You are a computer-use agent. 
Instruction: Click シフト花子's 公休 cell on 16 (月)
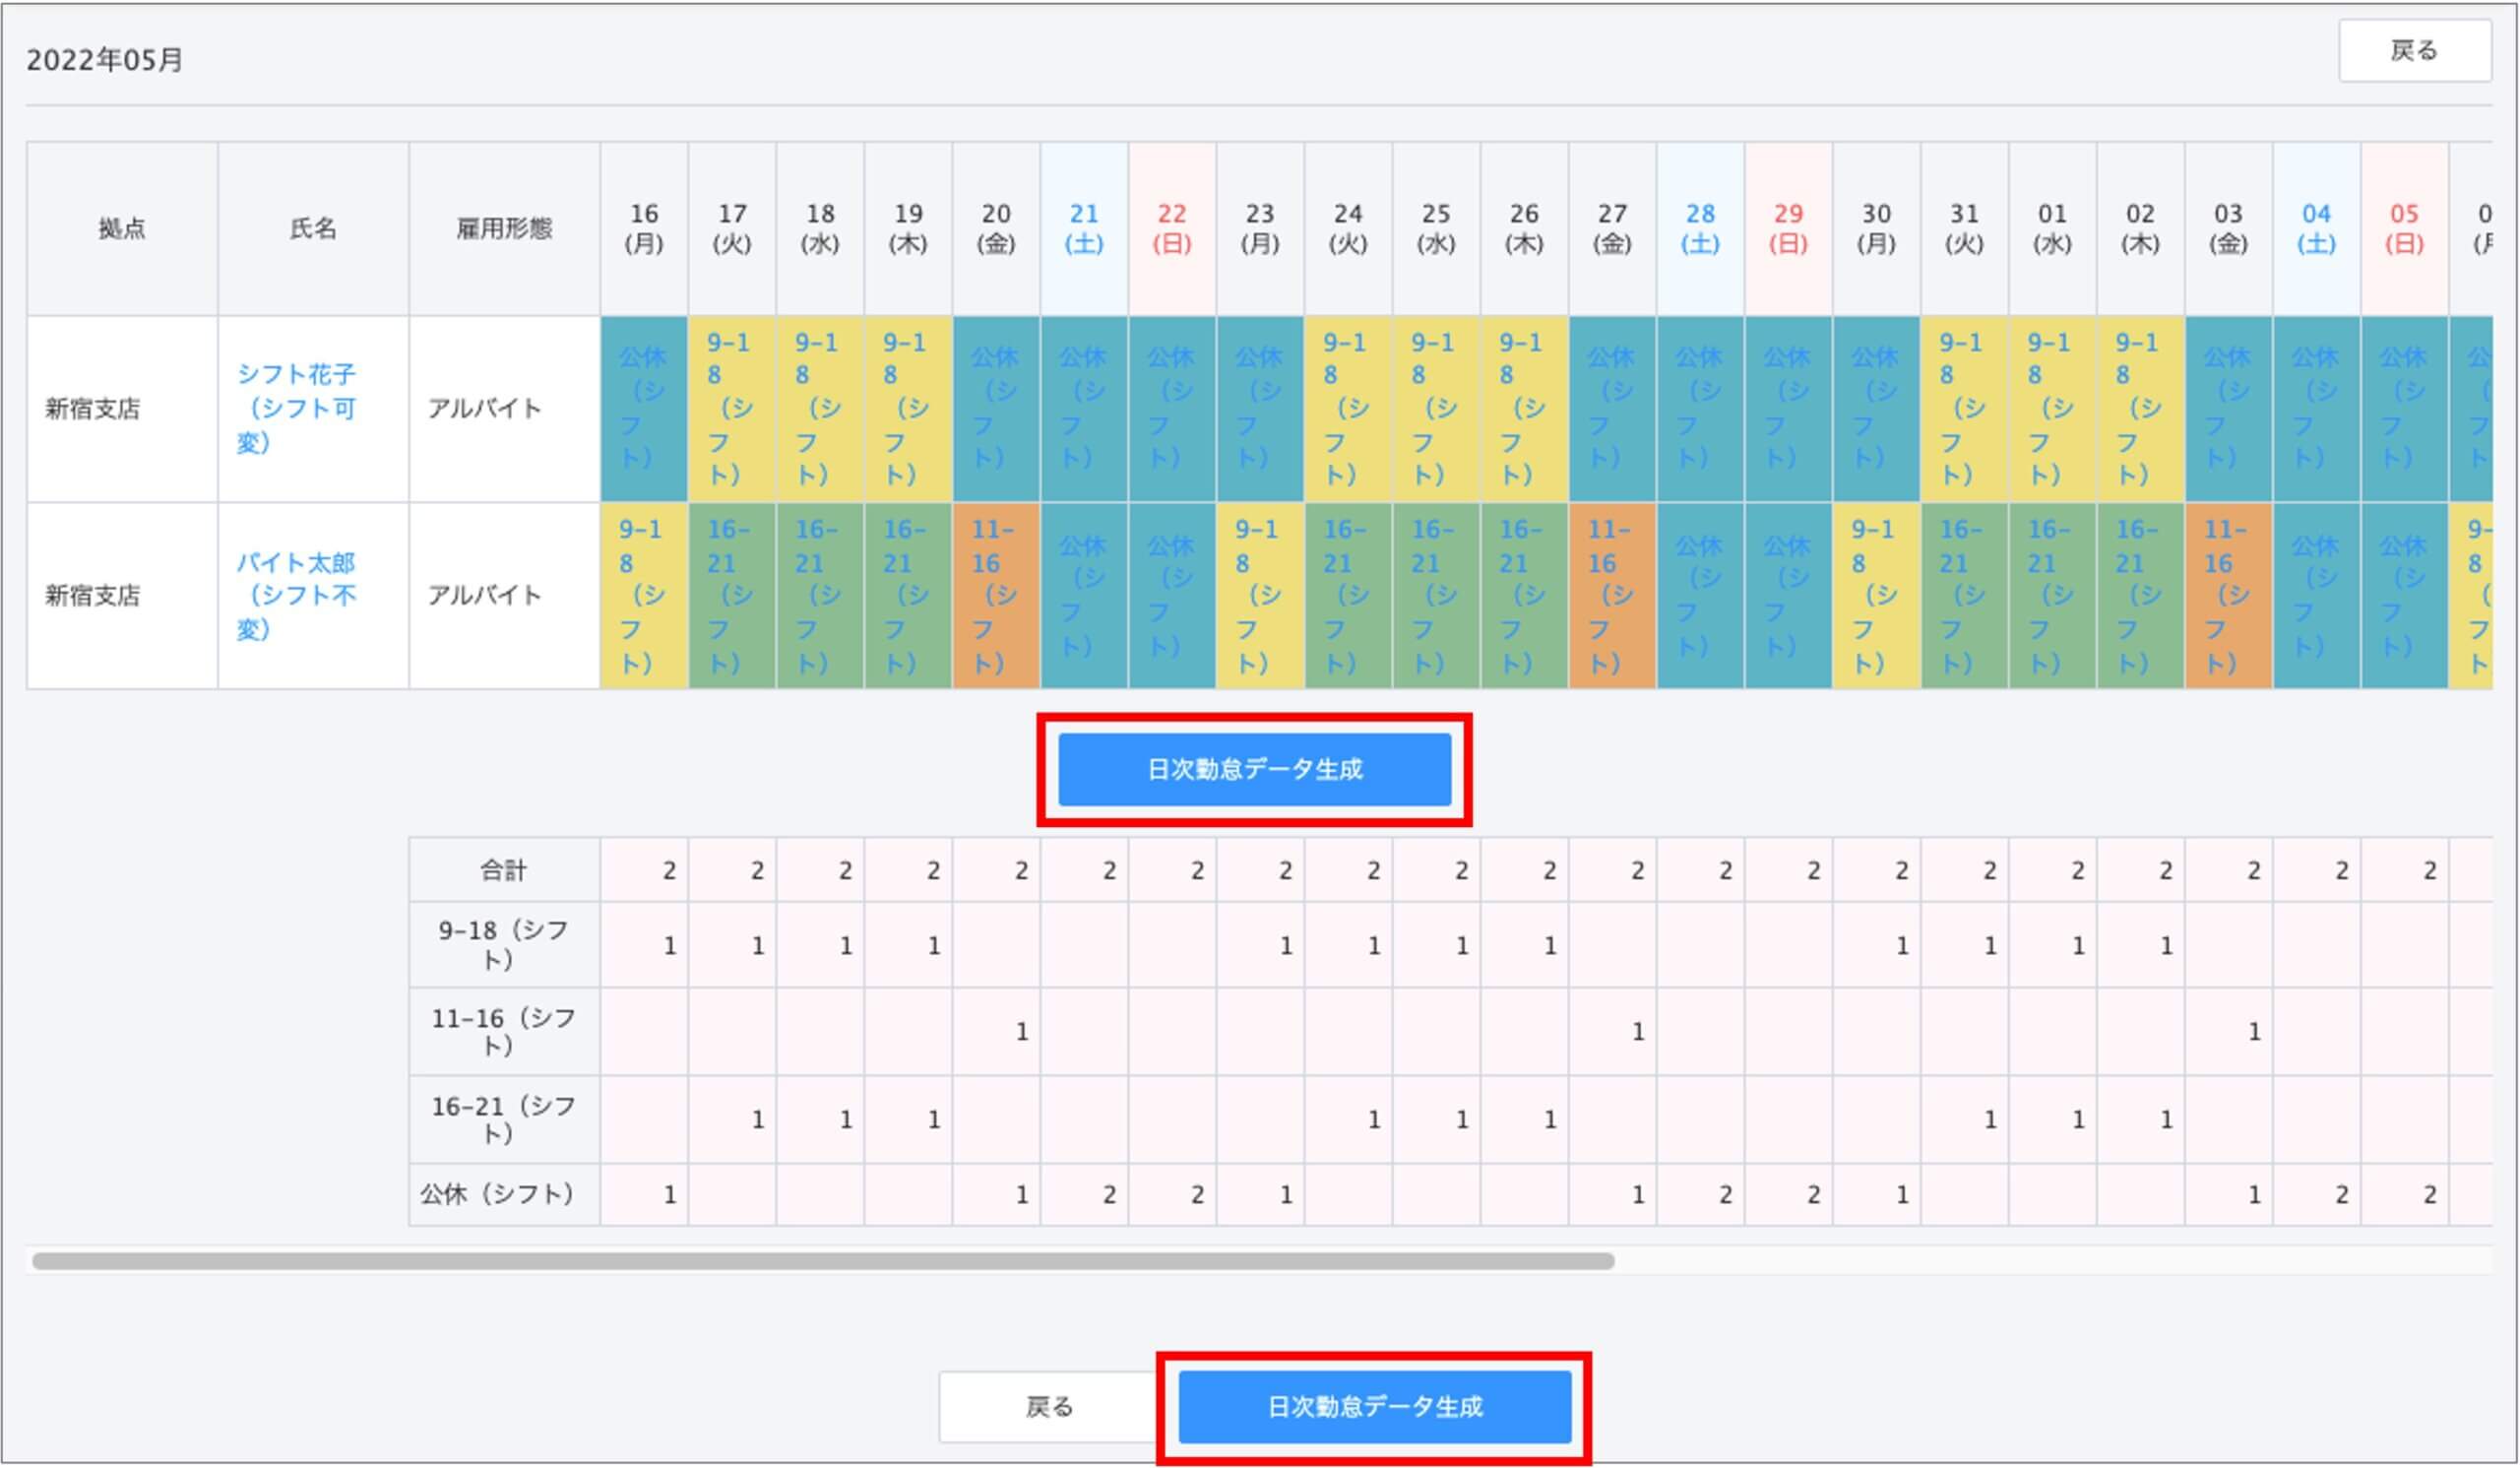click(x=643, y=408)
